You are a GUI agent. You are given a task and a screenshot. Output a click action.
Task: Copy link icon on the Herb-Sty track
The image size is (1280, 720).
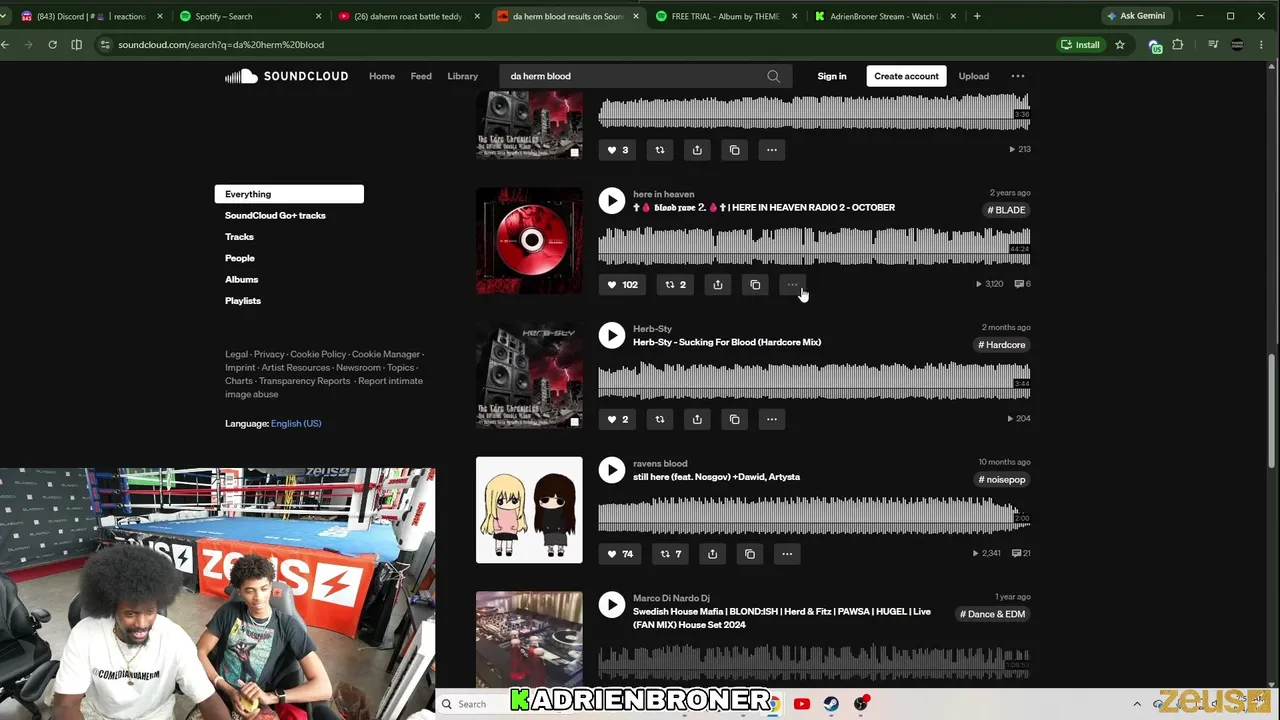point(734,419)
